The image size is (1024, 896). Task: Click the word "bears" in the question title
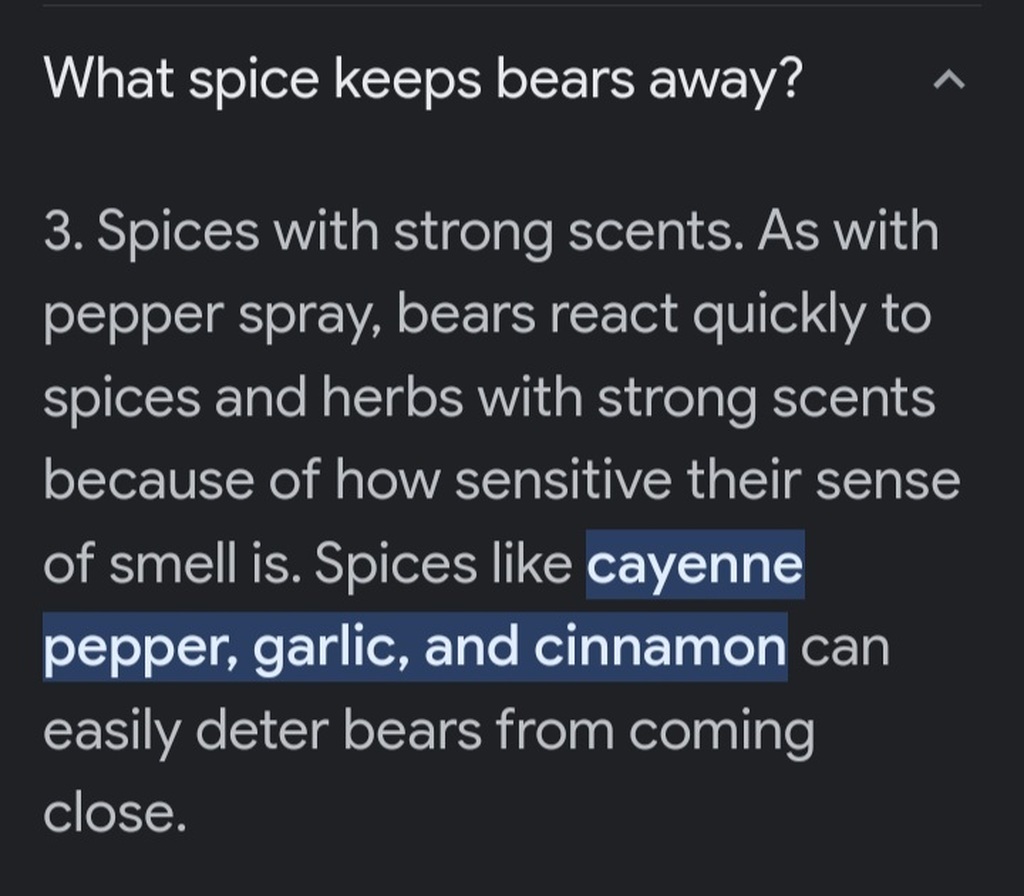point(565,80)
